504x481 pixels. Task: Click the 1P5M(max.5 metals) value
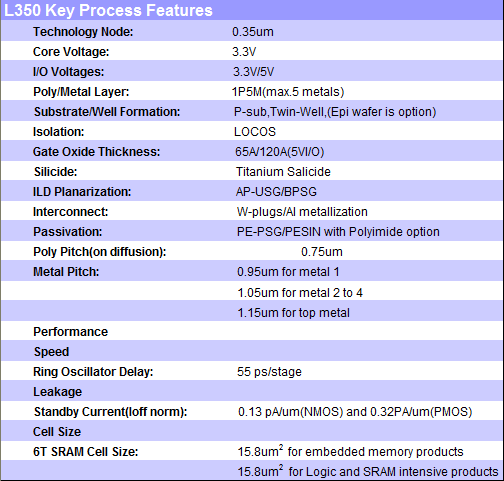[288, 92]
